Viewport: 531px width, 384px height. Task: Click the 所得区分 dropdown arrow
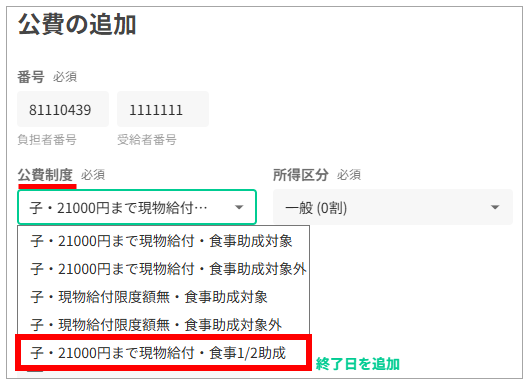(x=495, y=207)
